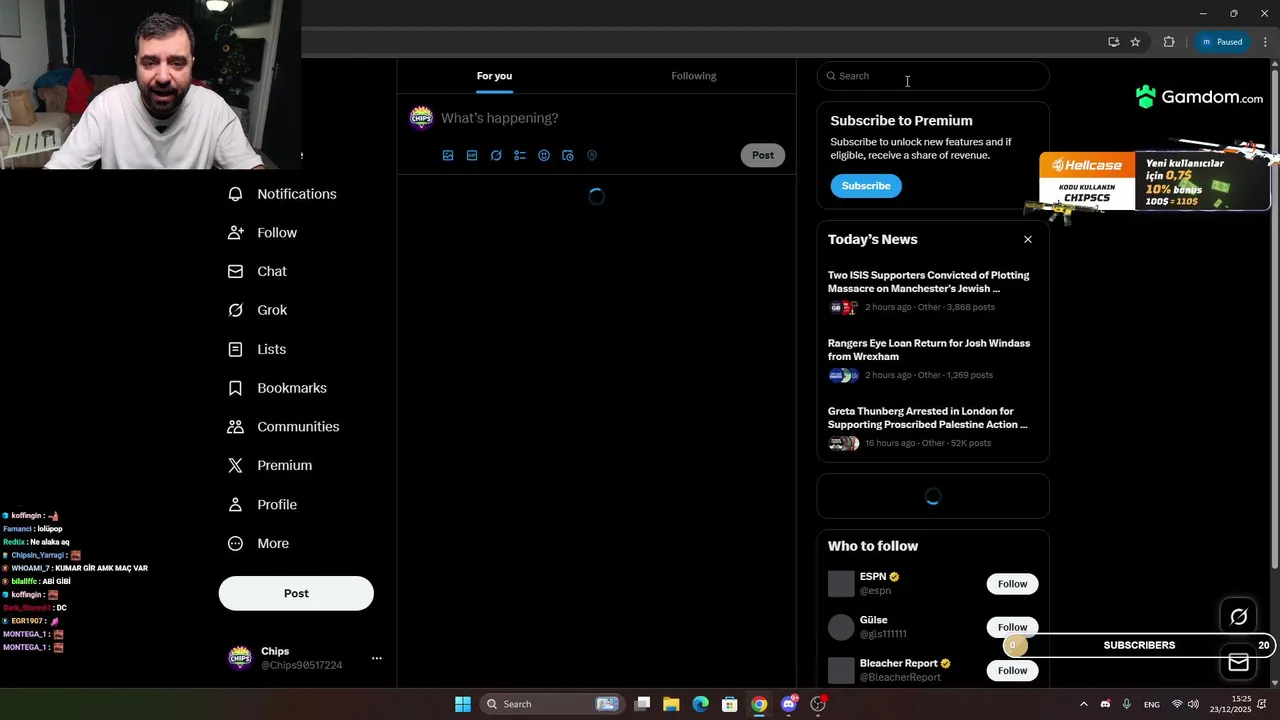Open the ENG language switcher
This screenshot has height=720, width=1280.
click(1152, 704)
